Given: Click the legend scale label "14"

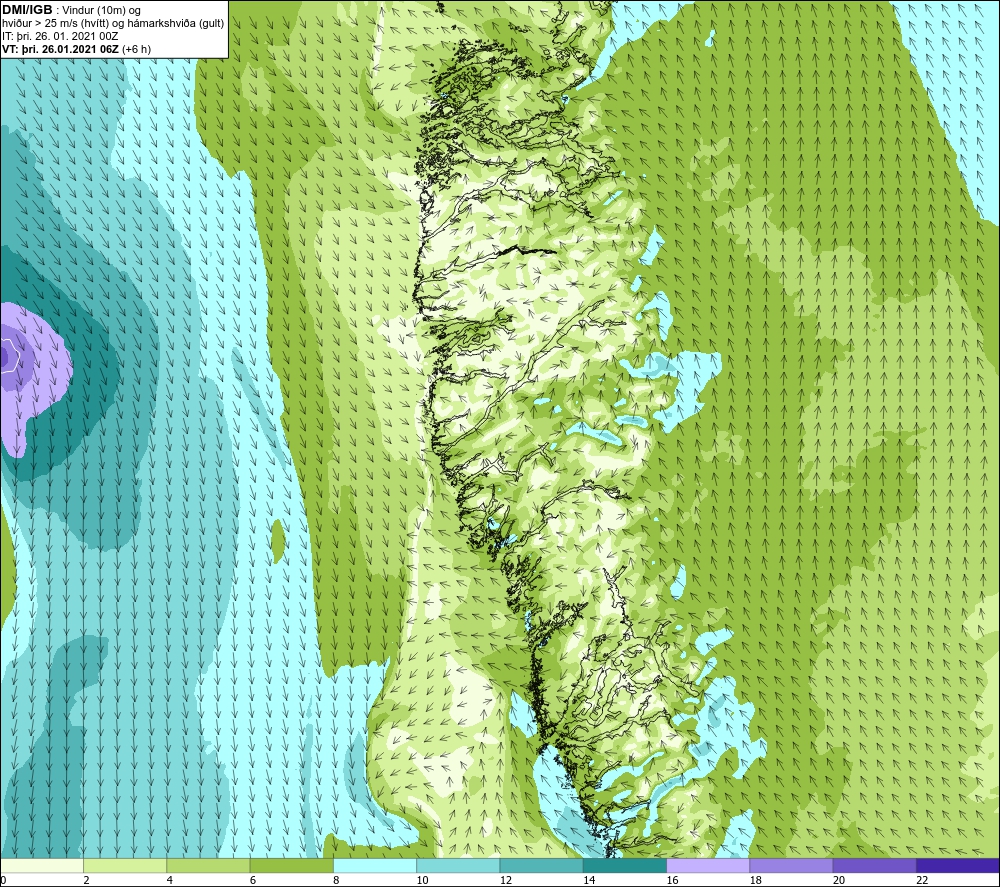Looking at the screenshot, I should (x=589, y=880).
